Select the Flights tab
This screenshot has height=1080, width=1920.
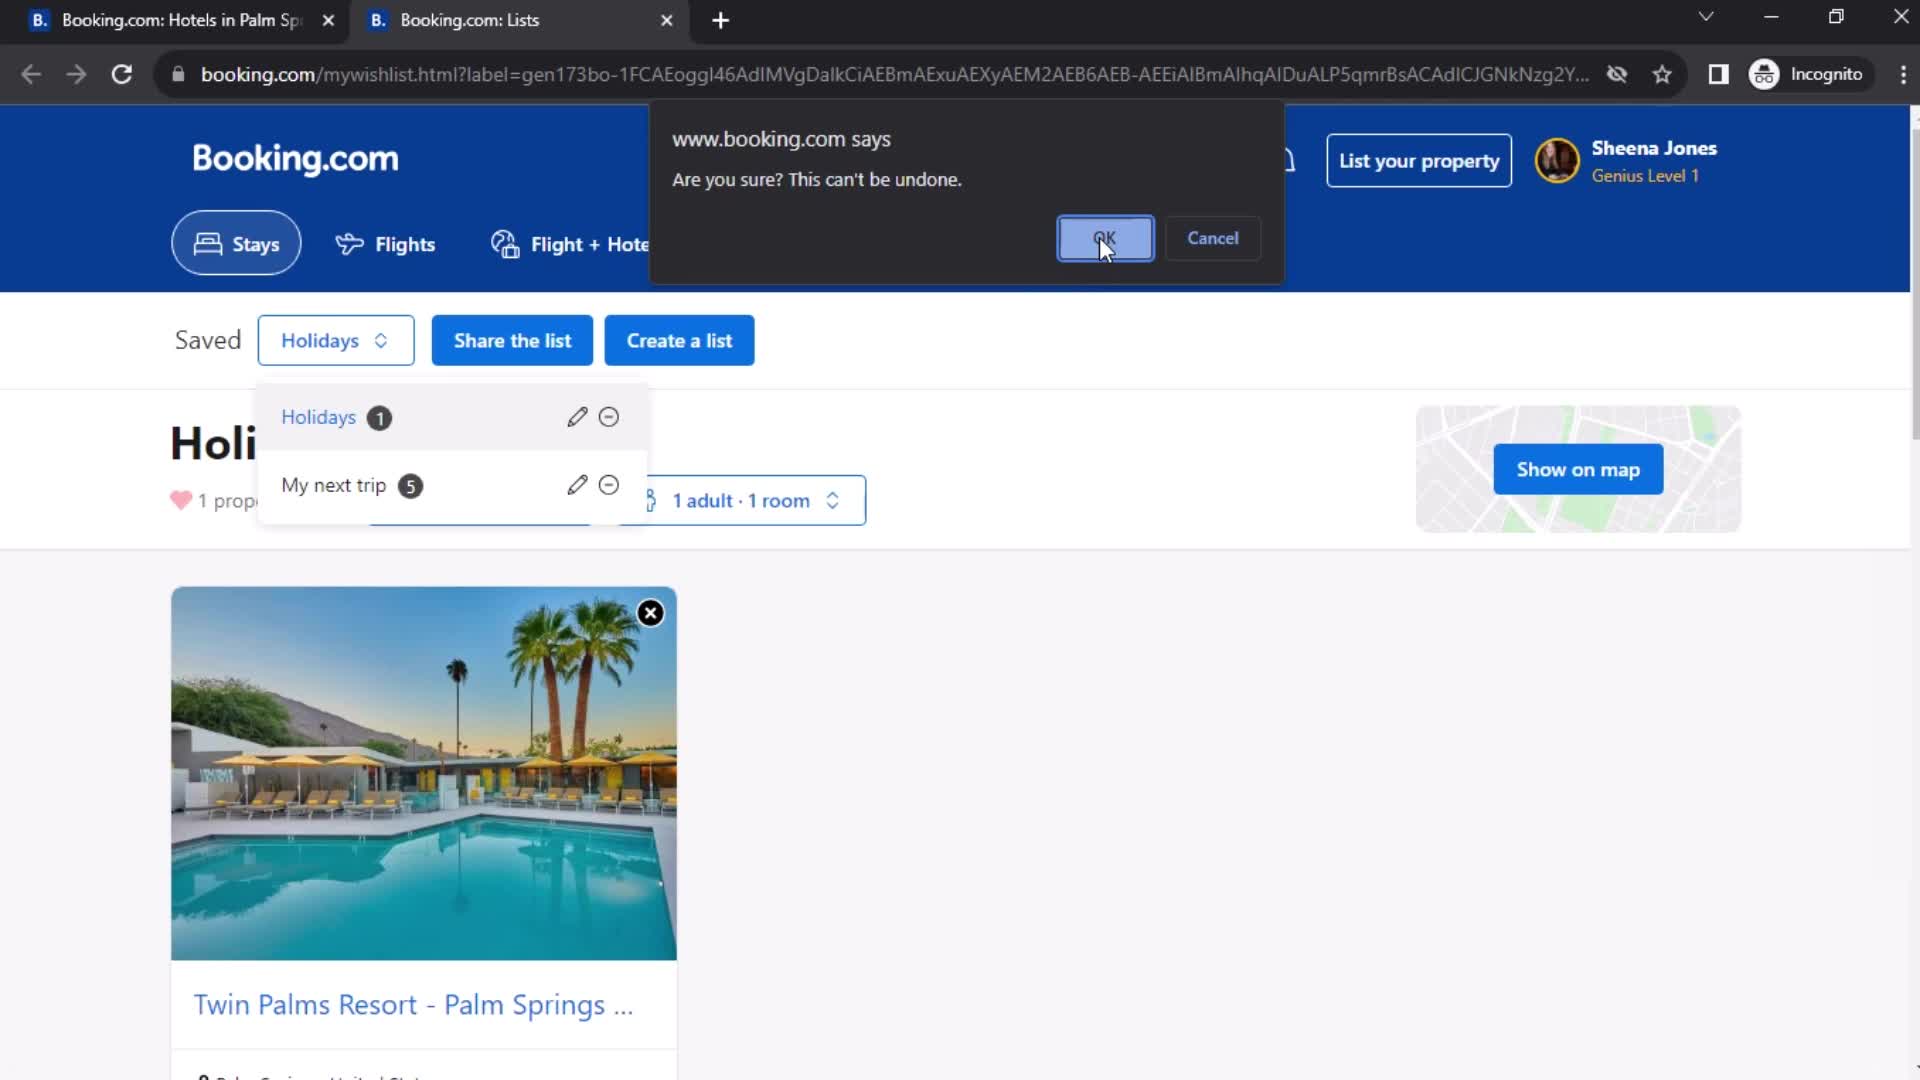click(386, 243)
